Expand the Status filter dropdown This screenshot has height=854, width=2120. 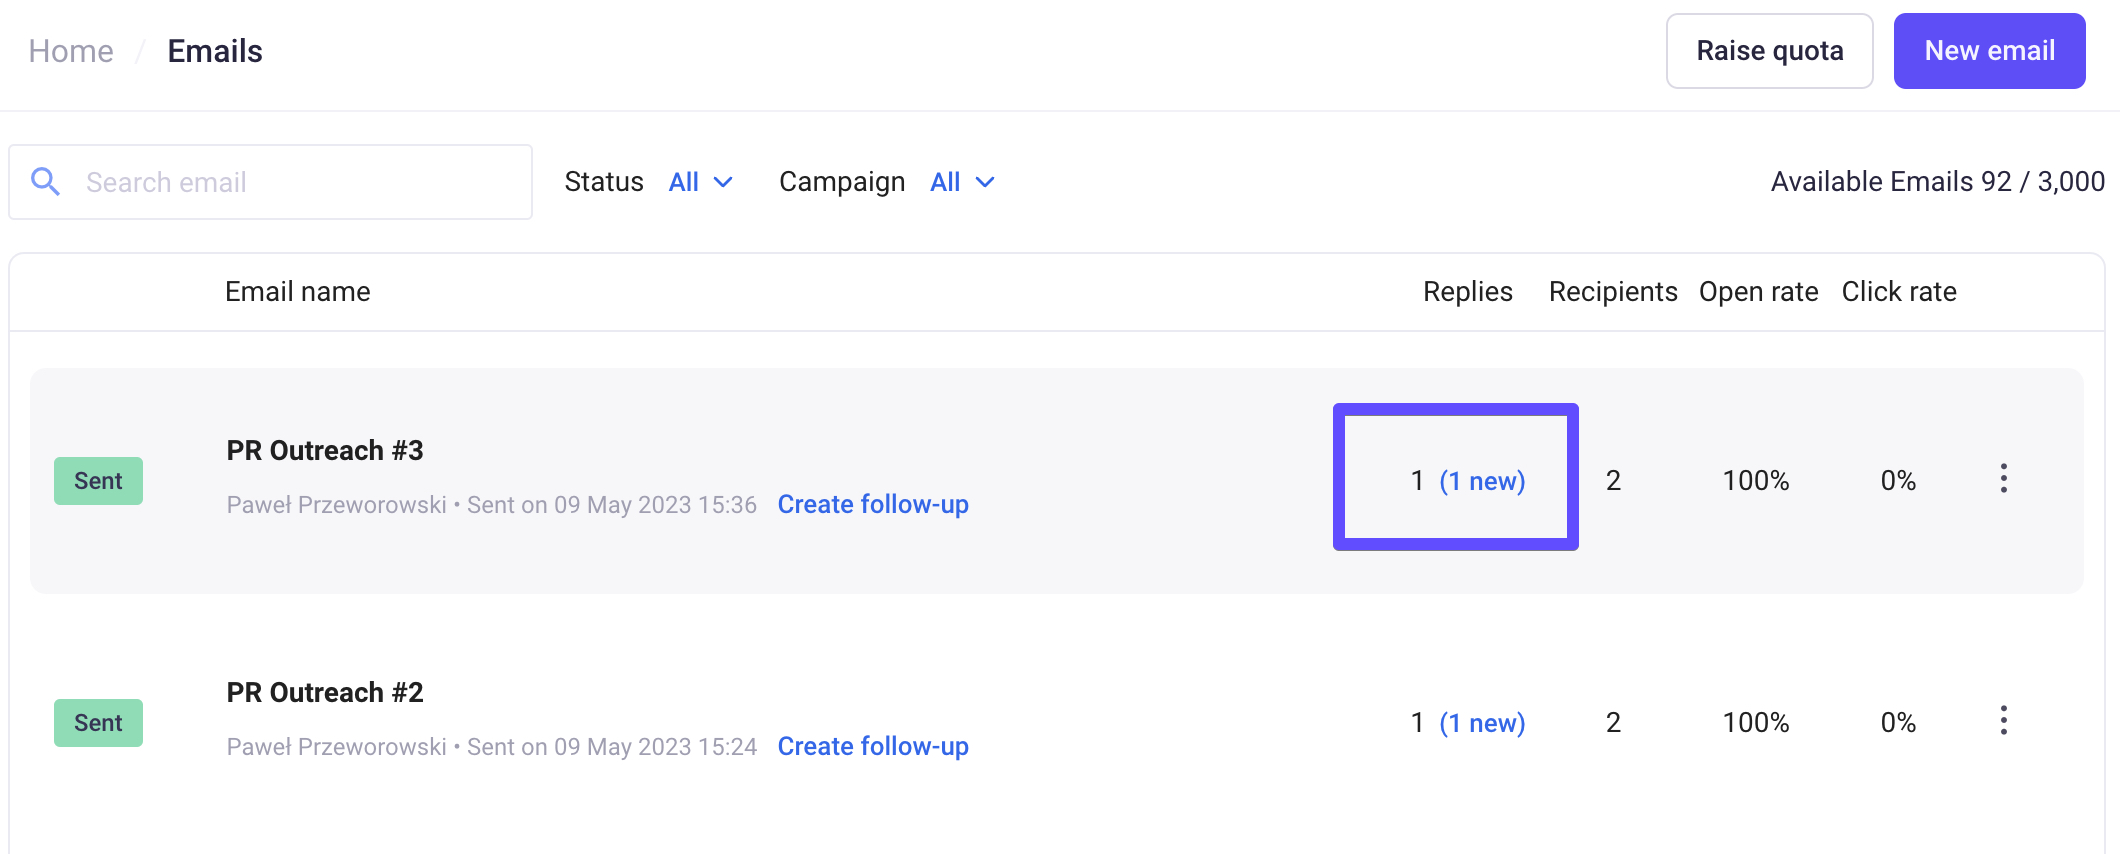(x=701, y=182)
